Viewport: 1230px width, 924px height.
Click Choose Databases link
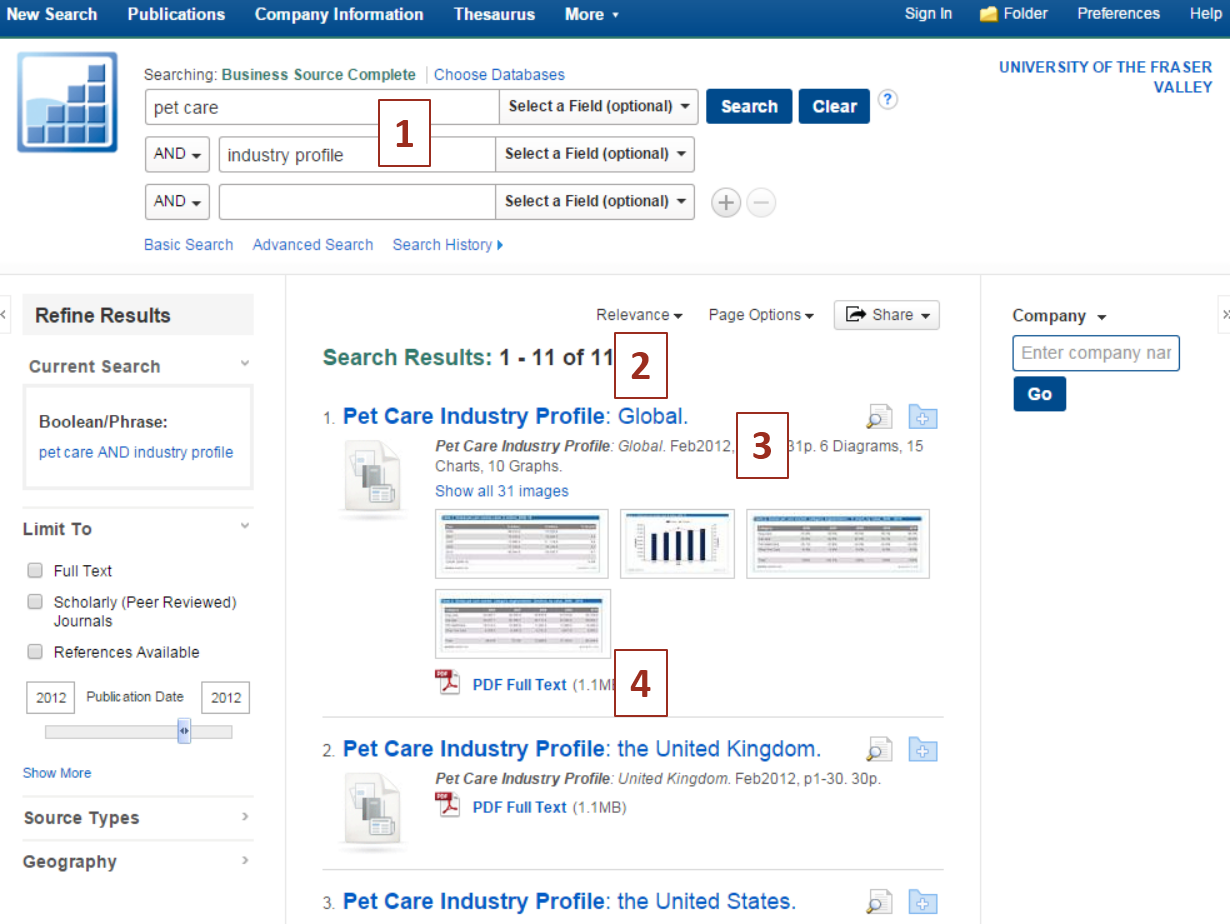click(499, 75)
